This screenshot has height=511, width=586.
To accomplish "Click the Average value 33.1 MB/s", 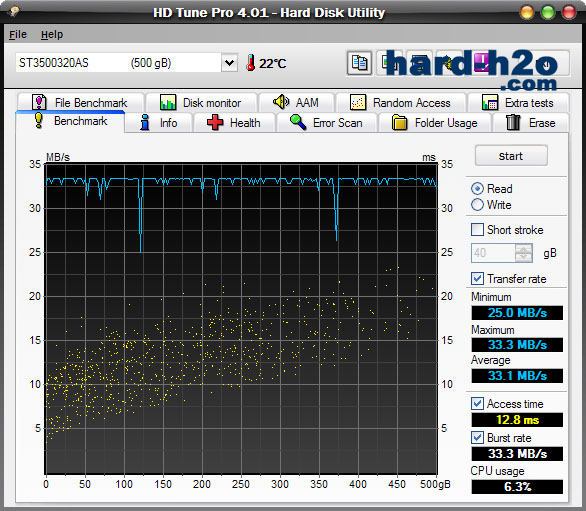I will tap(517, 376).
